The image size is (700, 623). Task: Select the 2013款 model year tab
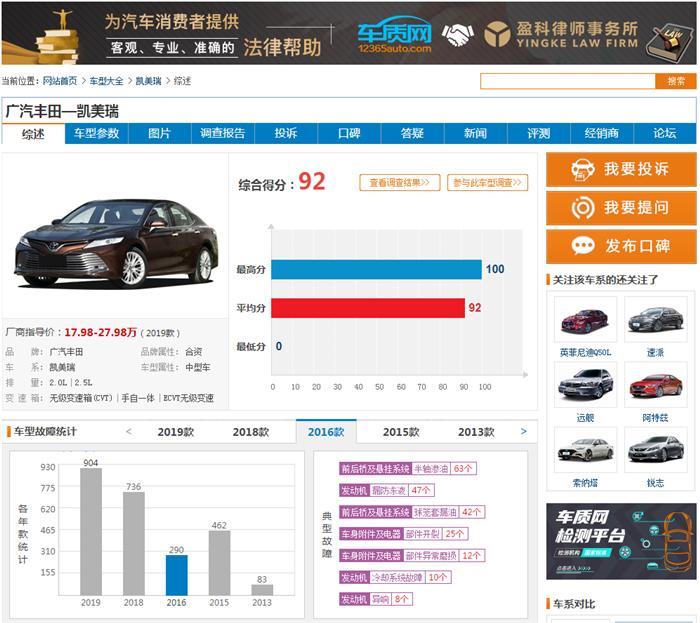pyautogui.click(x=476, y=432)
